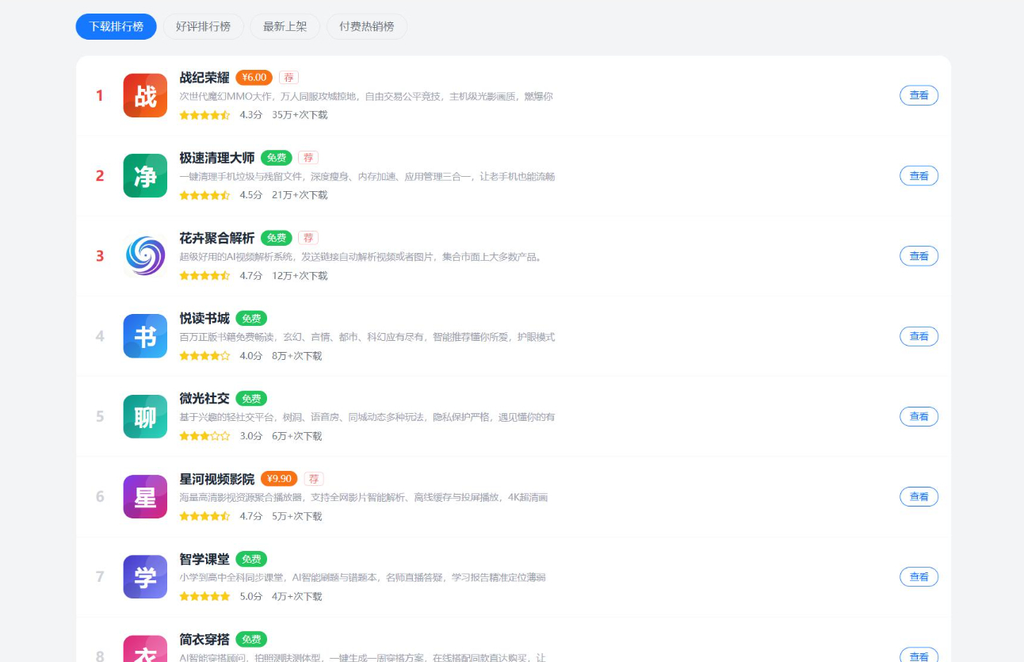1024x662 pixels.
Task: Click 免费 badge next to 极速清理大师
Action: pos(276,158)
